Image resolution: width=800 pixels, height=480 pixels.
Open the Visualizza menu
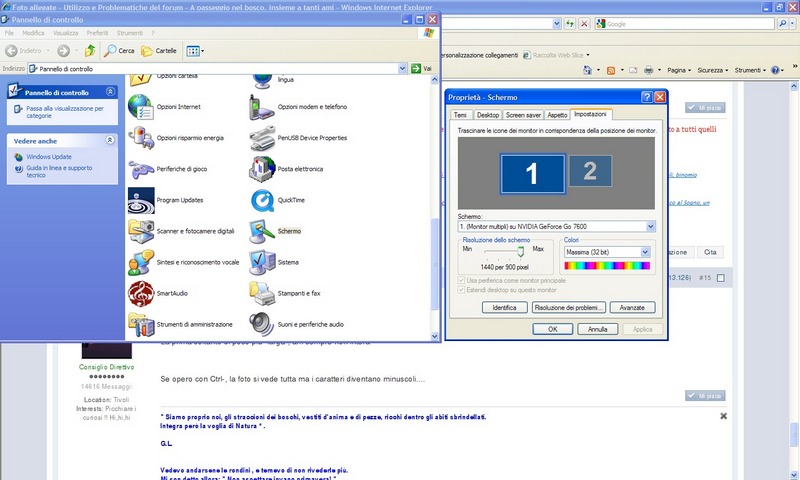pos(68,33)
